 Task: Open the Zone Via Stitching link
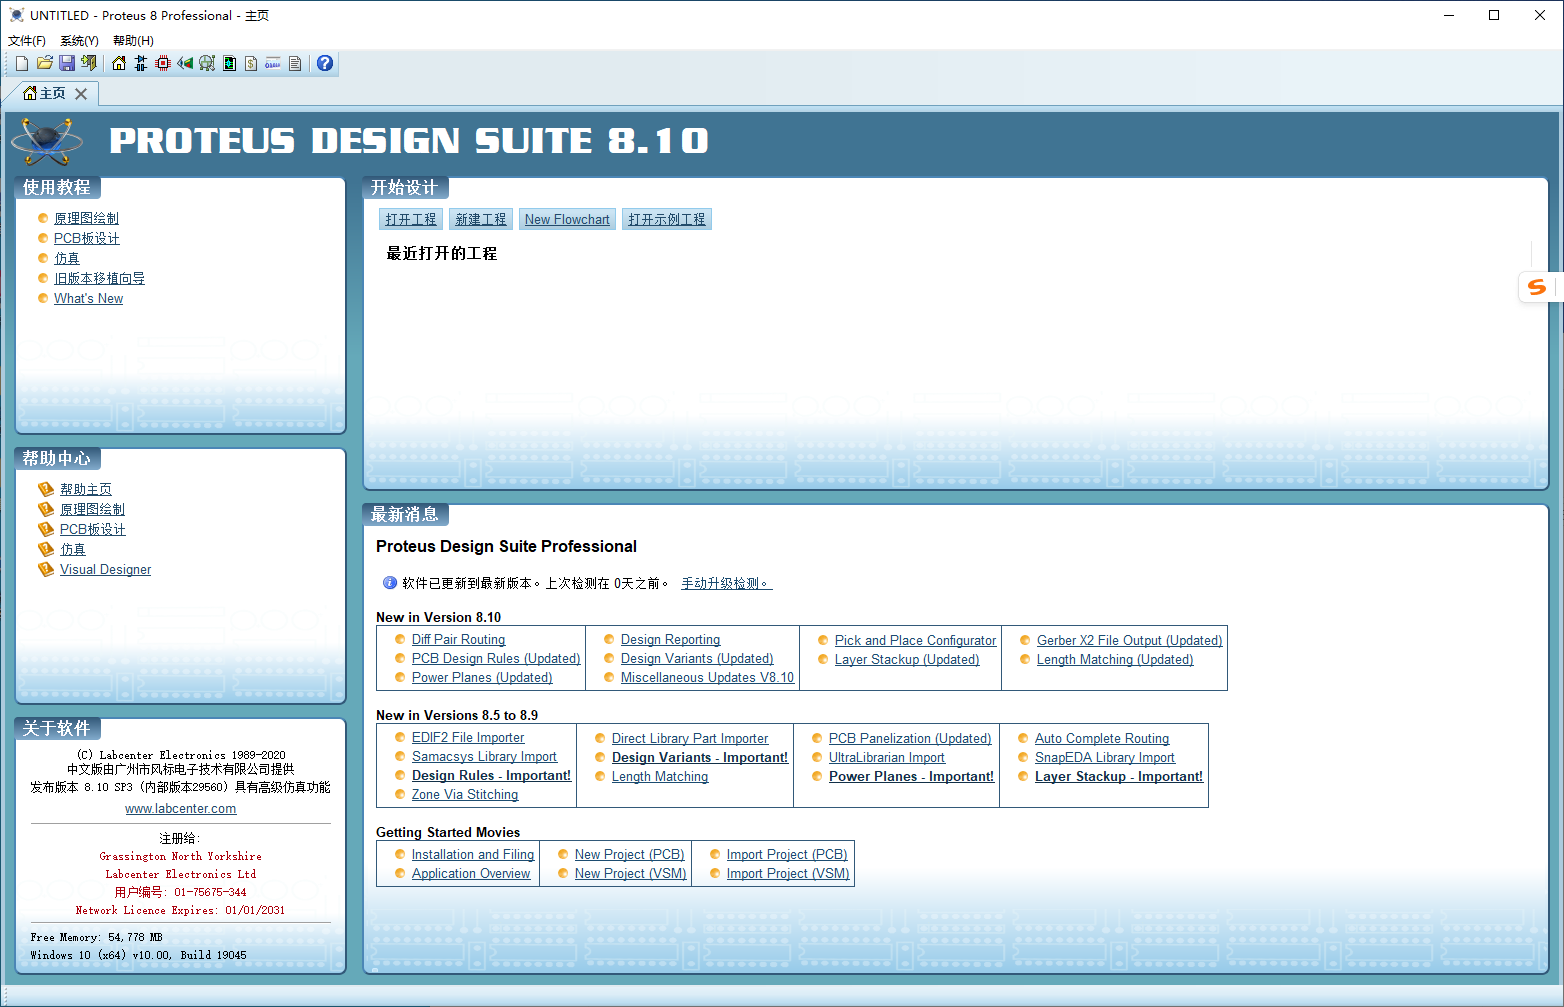pyautogui.click(x=465, y=794)
